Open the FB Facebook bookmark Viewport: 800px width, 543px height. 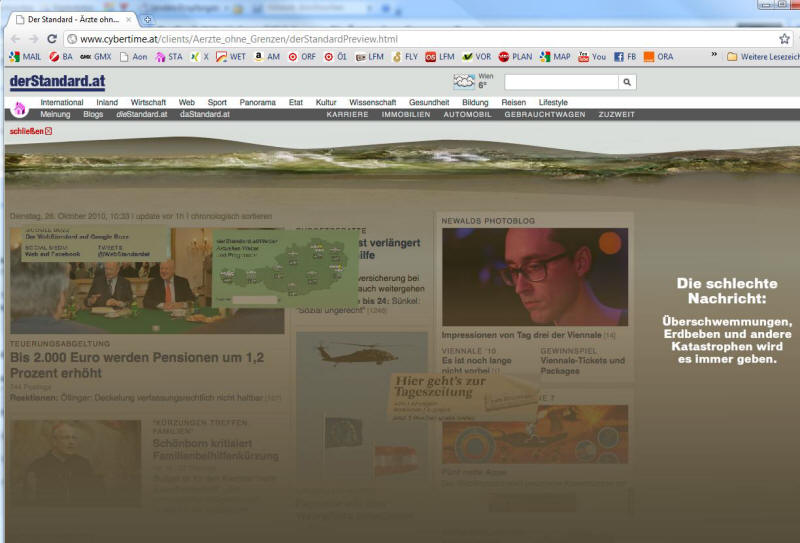626,57
